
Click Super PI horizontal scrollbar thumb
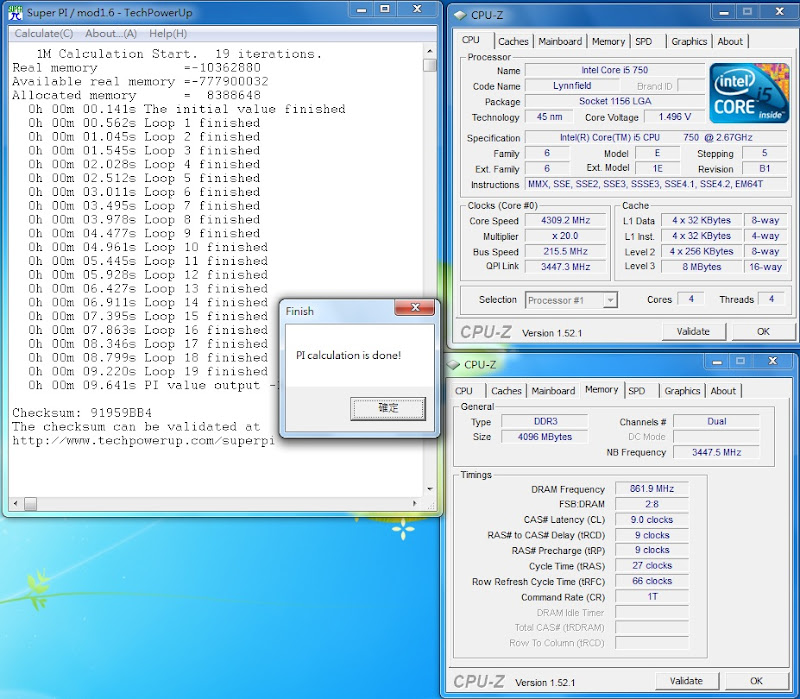pos(30,504)
